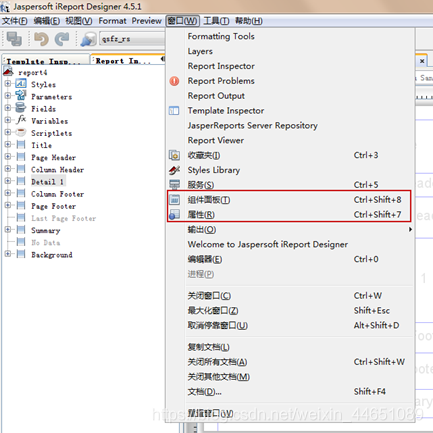Open the 视图(V) menu
The image size is (433, 433).
pyautogui.click(x=79, y=21)
